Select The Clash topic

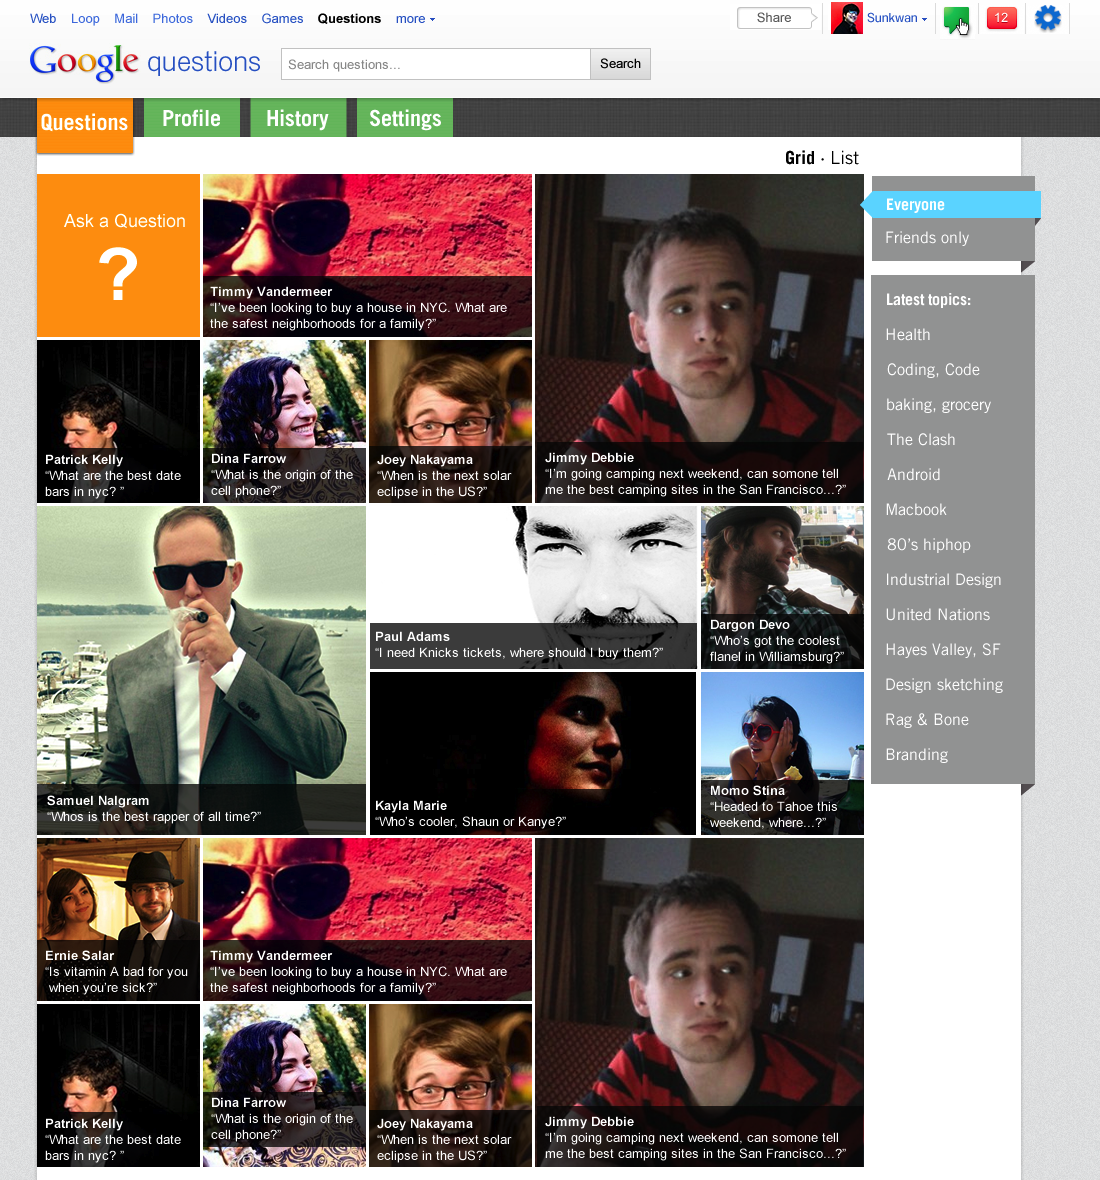[921, 439]
